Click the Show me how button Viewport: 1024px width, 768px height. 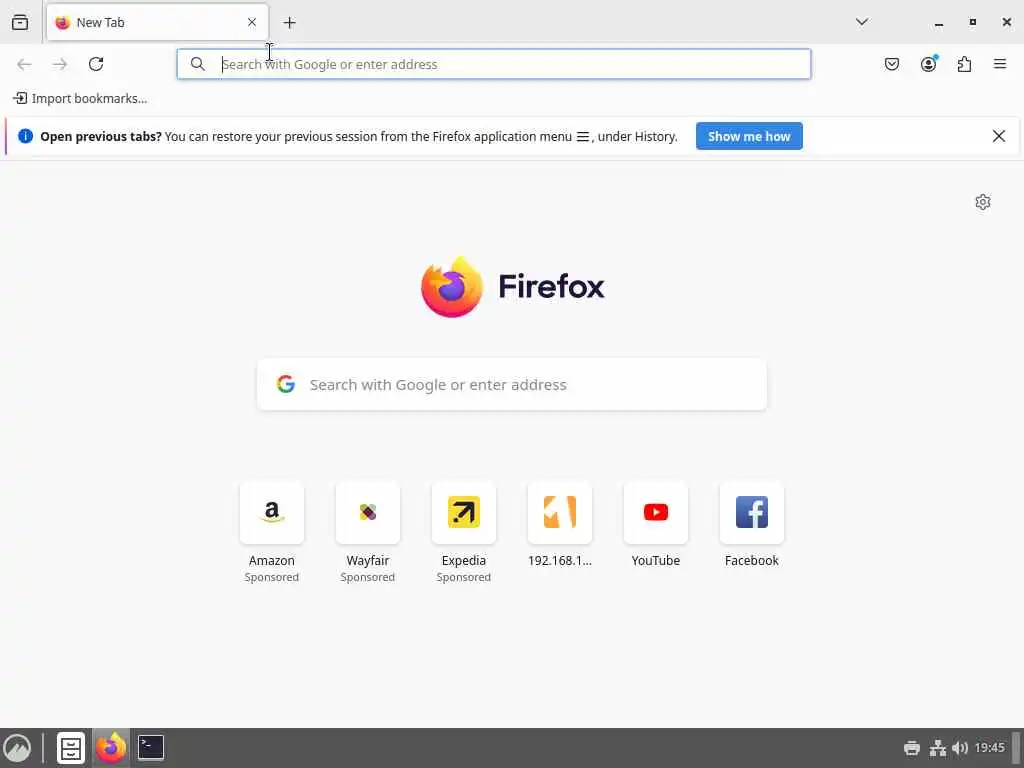[749, 136]
